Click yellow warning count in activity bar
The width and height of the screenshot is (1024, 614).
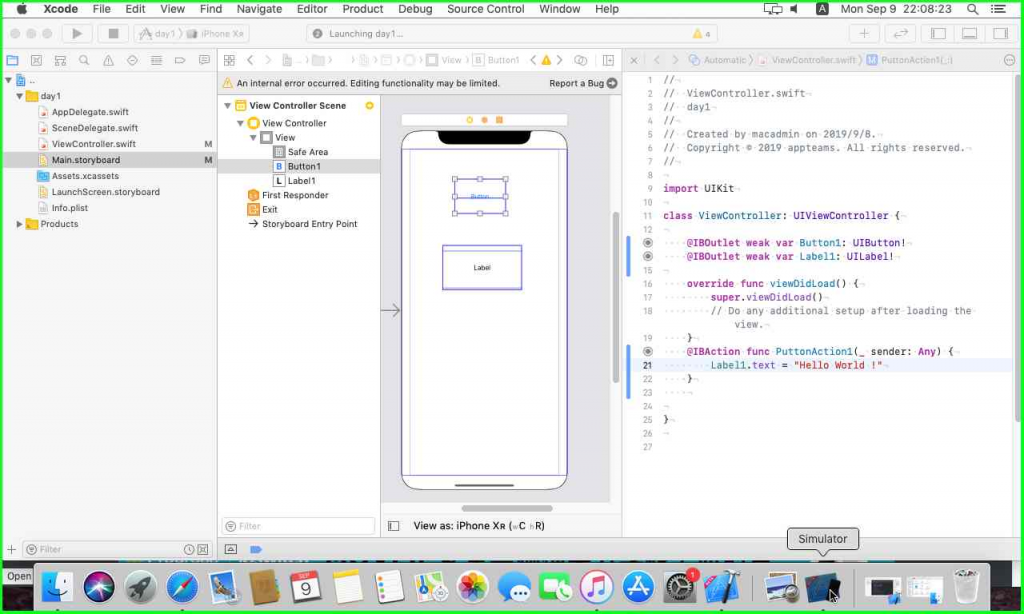pyautogui.click(x=701, y=33)
